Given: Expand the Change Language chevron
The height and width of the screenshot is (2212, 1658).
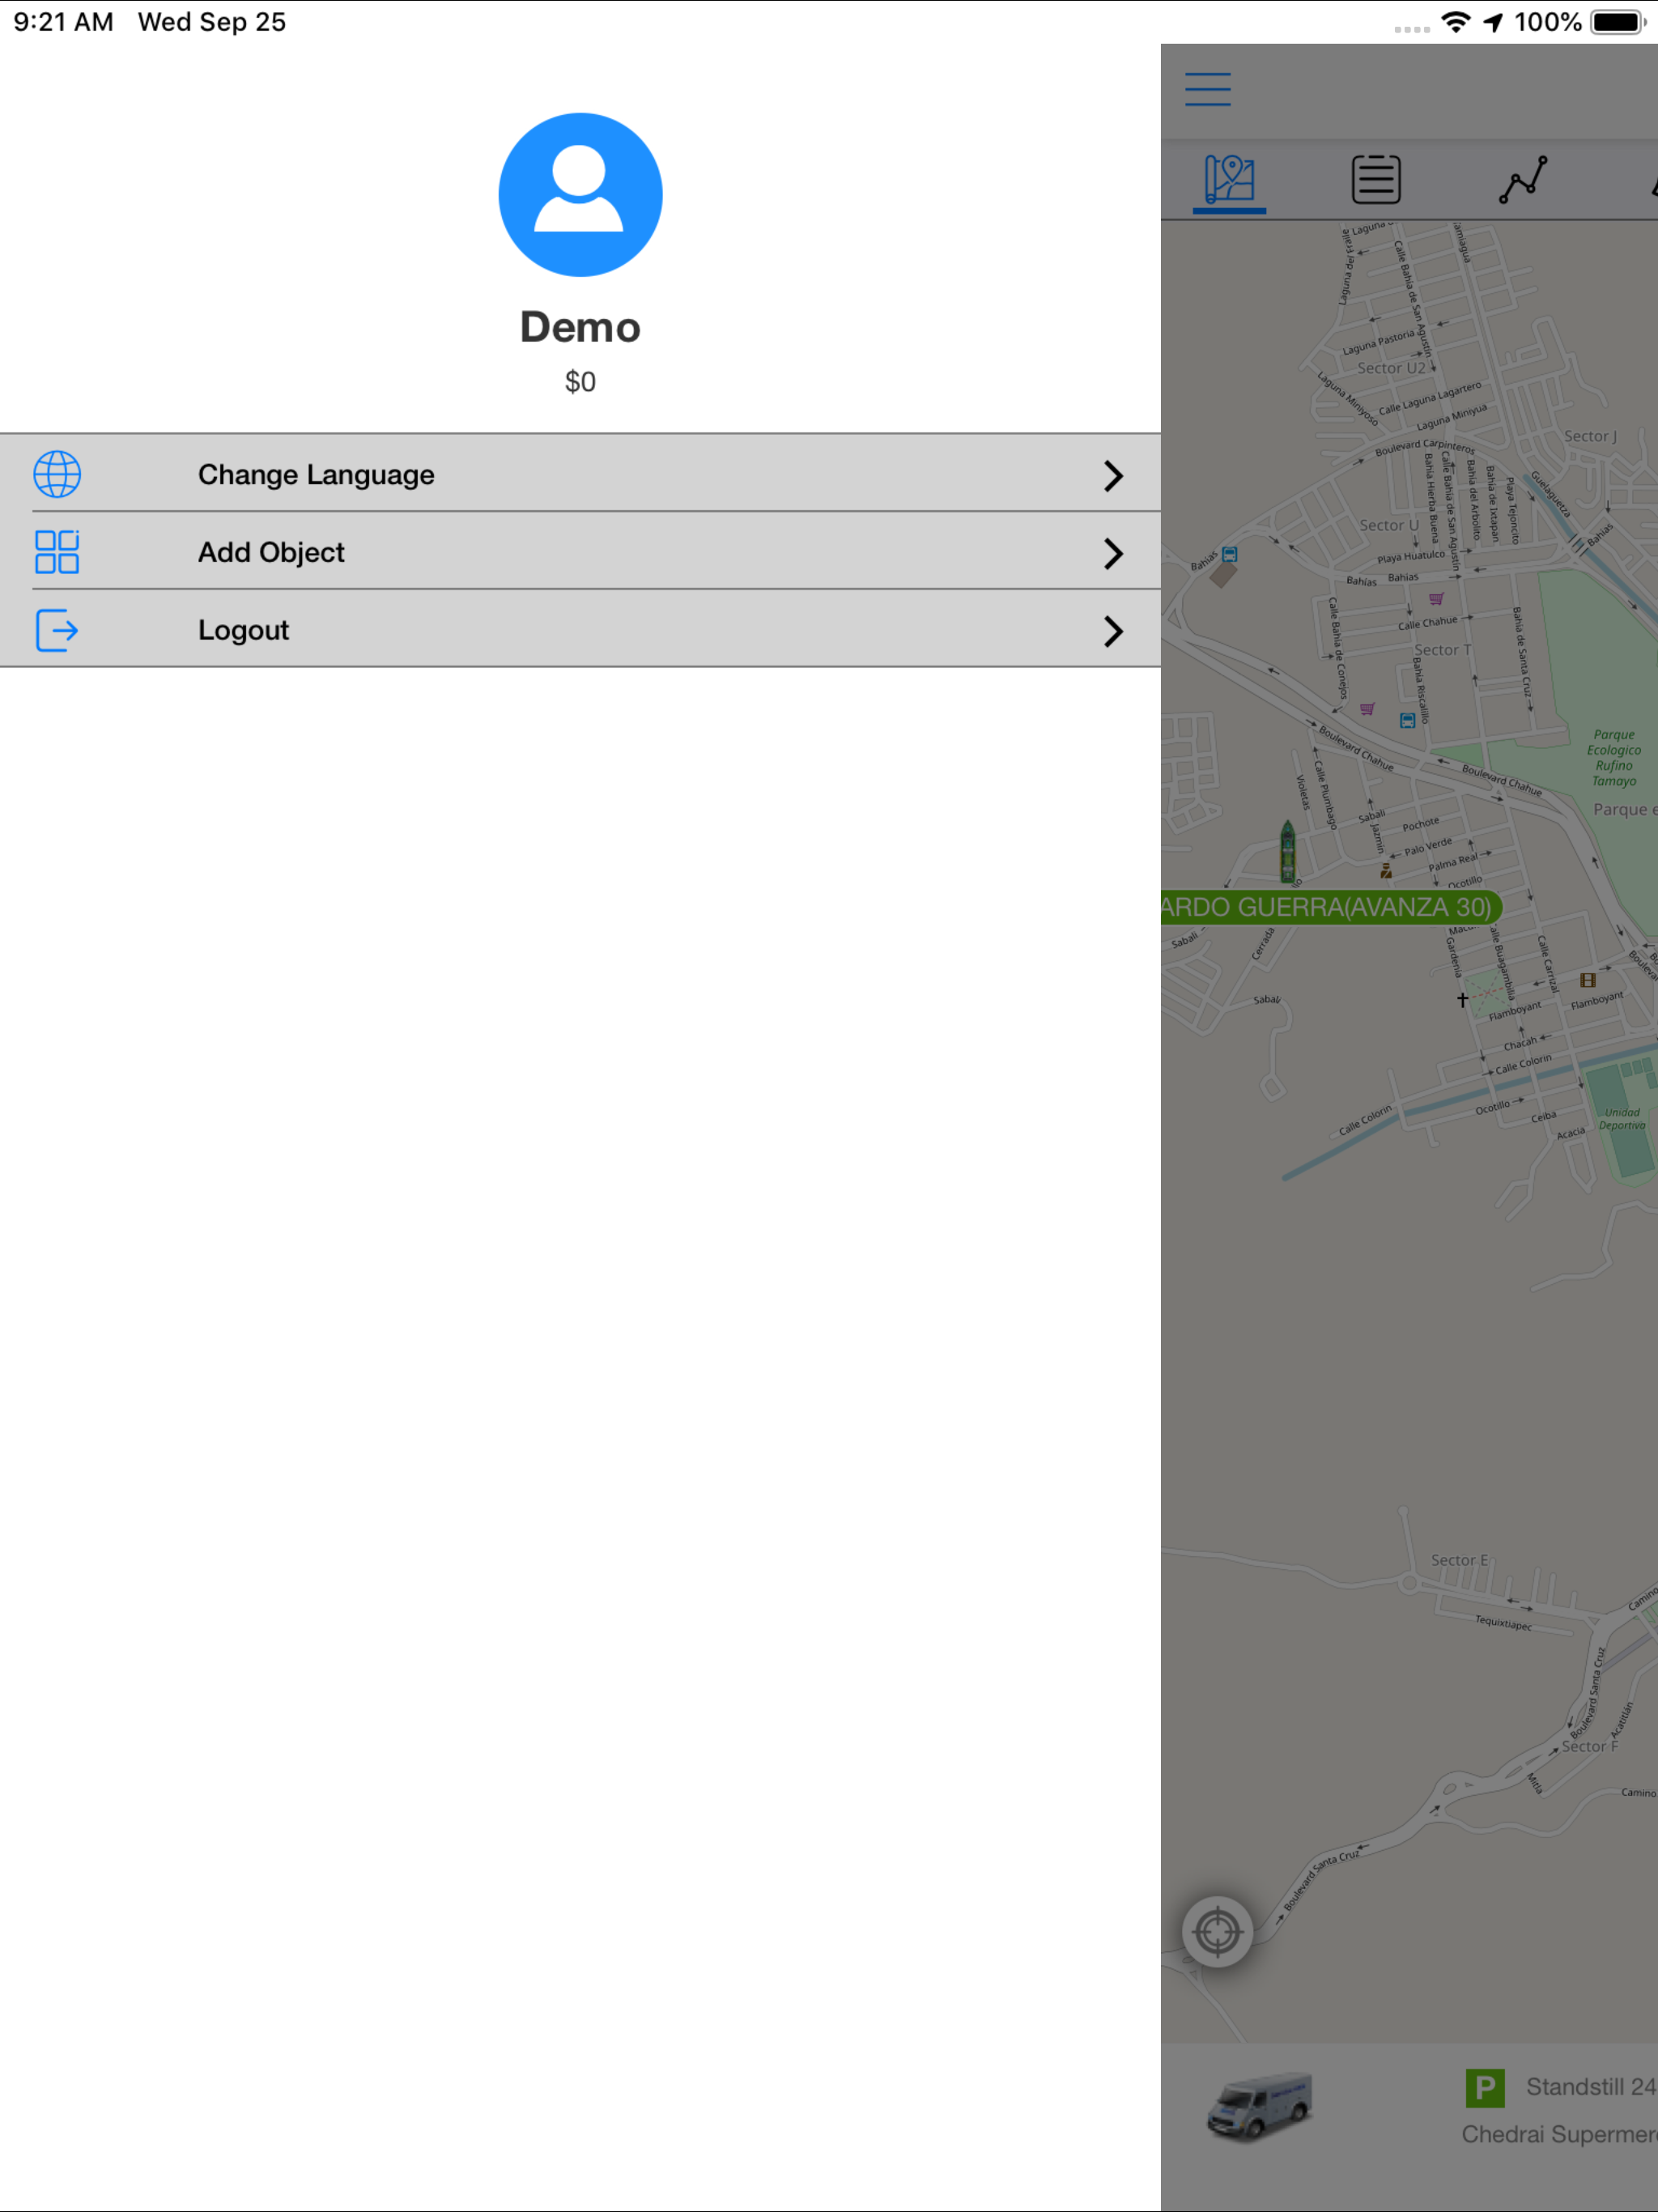Looking at the screenshot, I should 1113,476.
